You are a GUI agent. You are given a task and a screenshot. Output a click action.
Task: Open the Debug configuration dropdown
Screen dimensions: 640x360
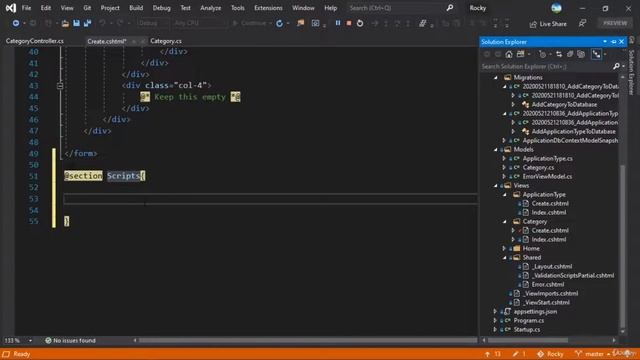(153, 23)
